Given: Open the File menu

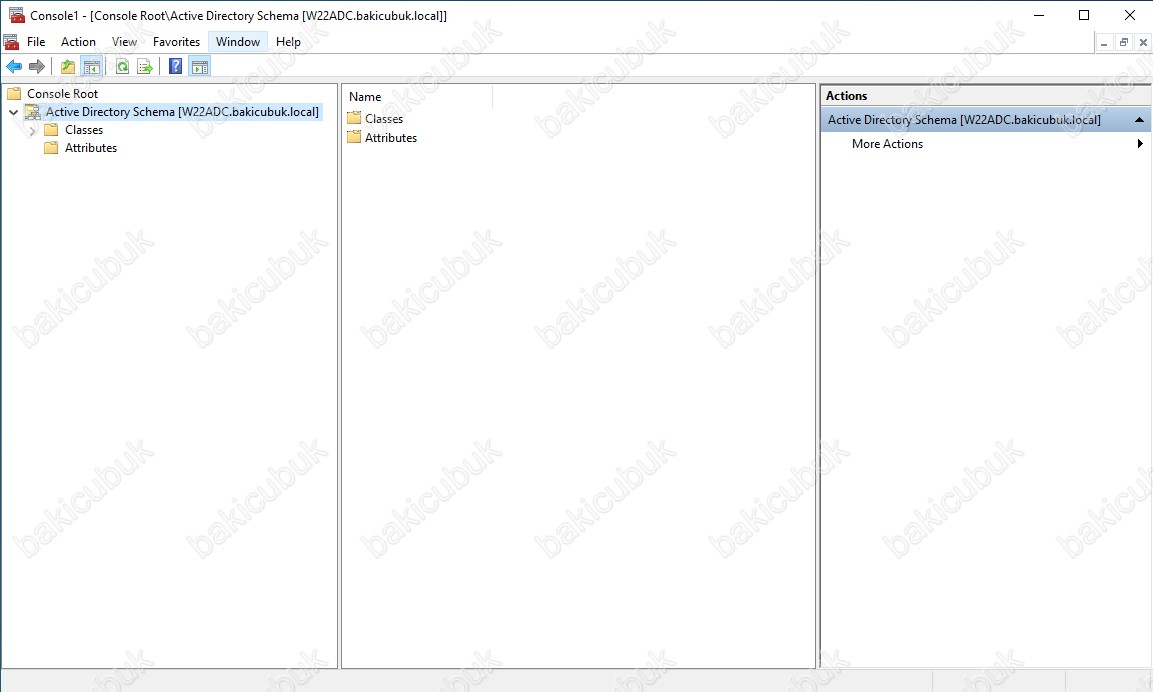Looking at the screenshot, I should 36,42.
